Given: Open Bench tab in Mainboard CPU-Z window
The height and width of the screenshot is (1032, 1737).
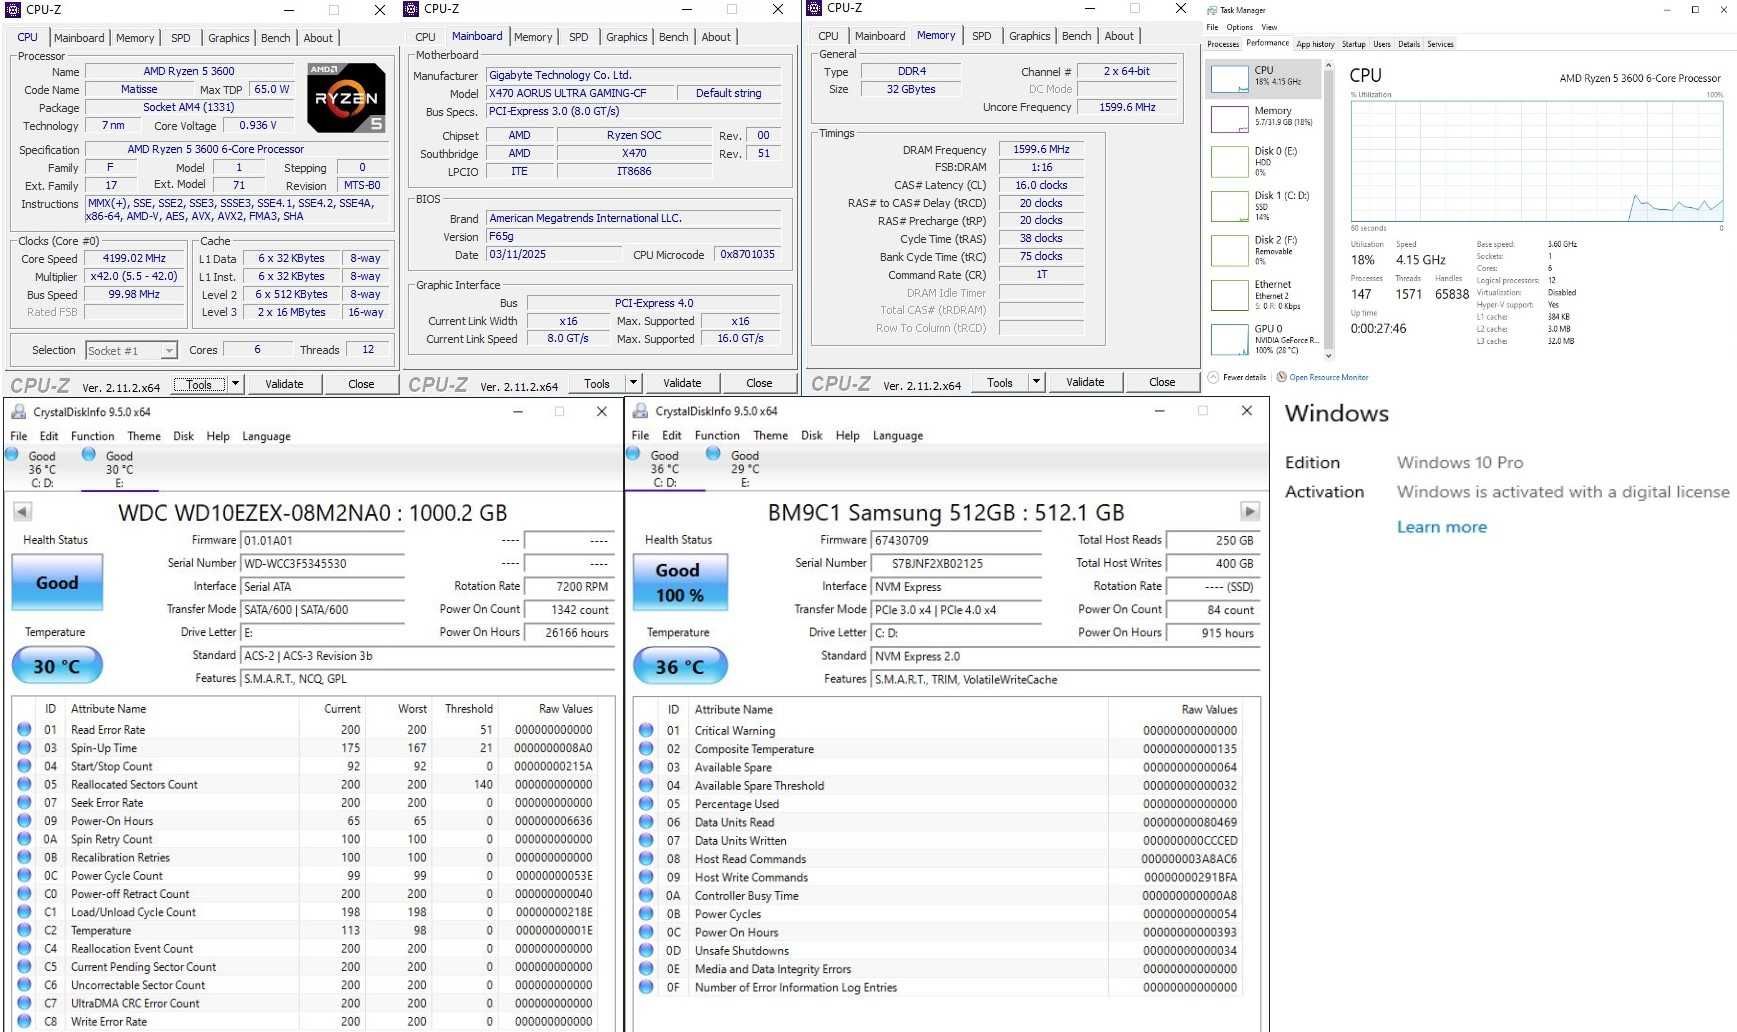Looking at the screenshot, I should pyautogui.click(x=673, y=37).
